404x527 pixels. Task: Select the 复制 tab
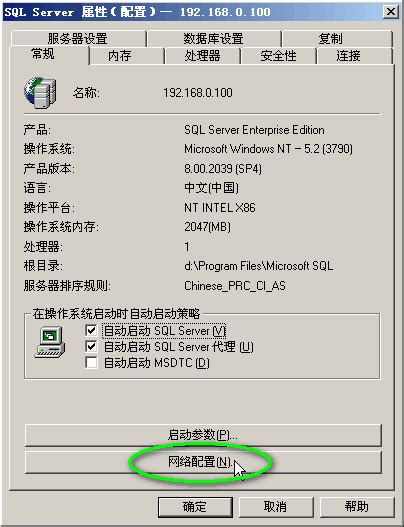point(337,39)
